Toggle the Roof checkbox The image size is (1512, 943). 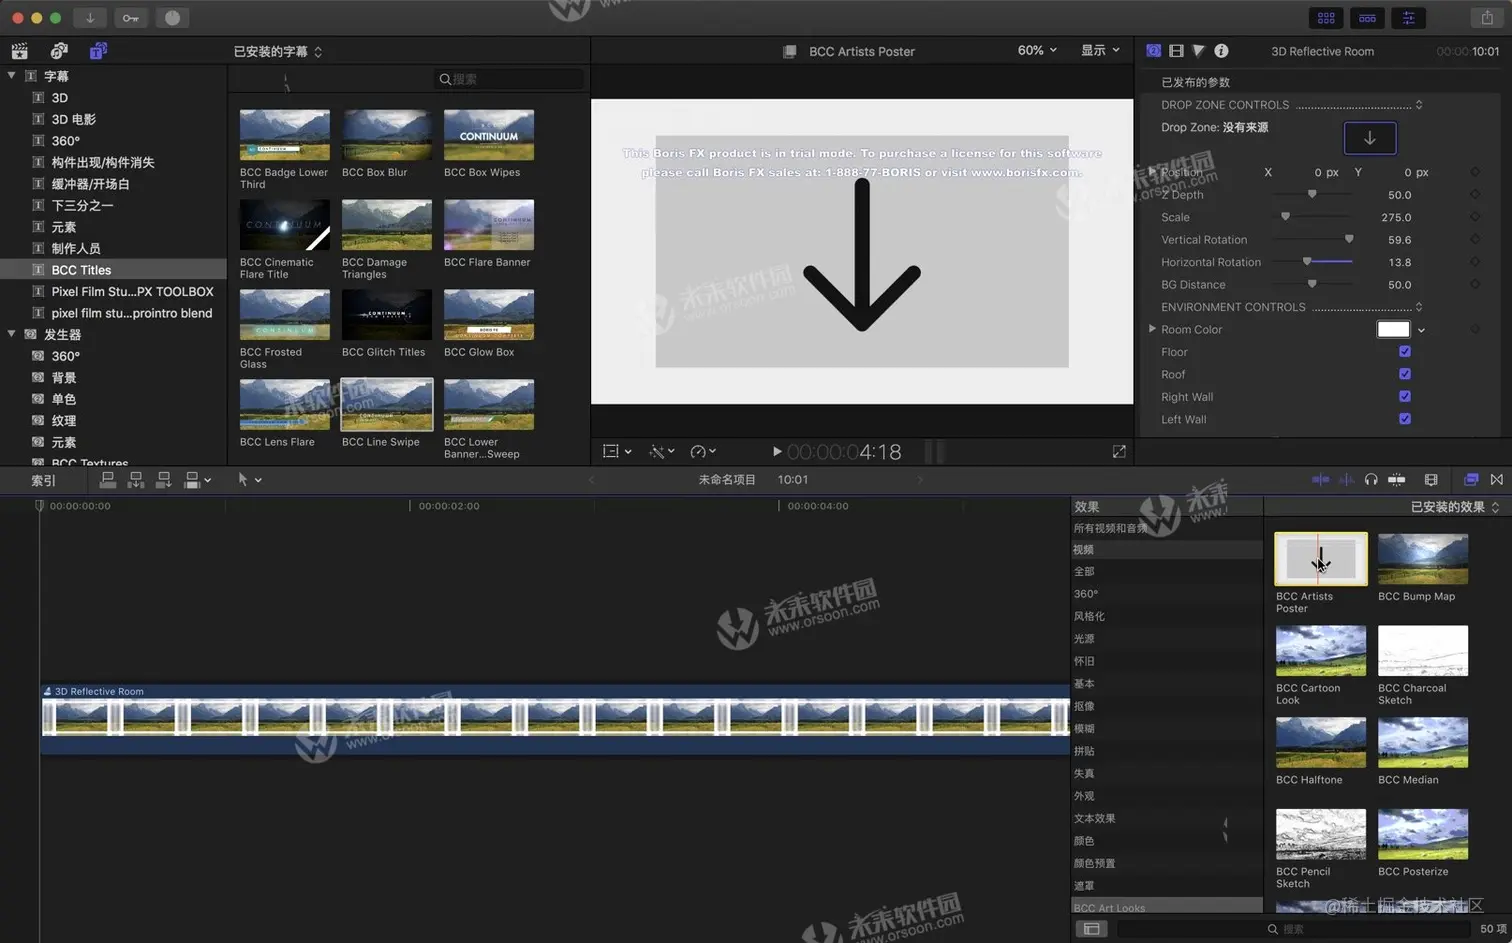[1405, 374]
